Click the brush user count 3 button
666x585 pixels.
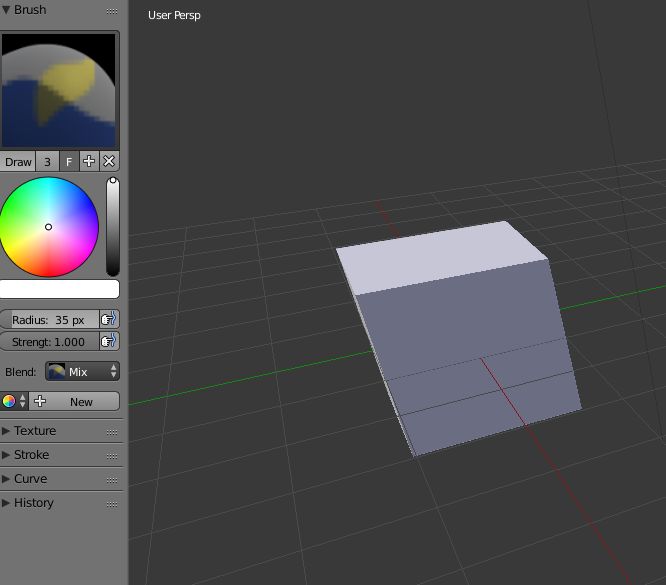point(47,161)
